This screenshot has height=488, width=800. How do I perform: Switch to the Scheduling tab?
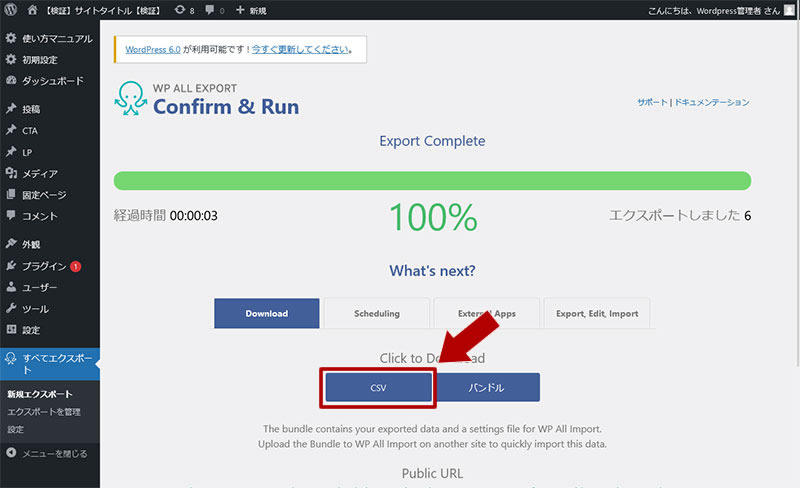coord(377,313)
